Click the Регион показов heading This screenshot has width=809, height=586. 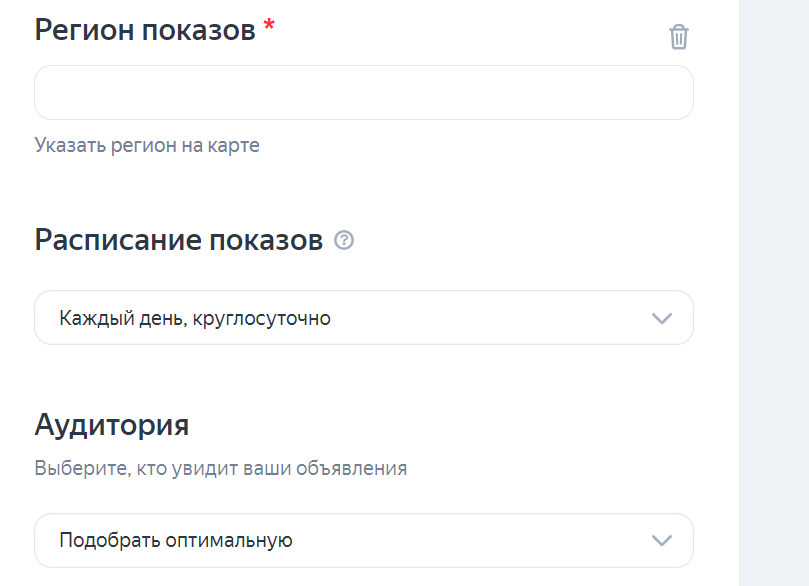pyautogui.click(x=145, y=31)
